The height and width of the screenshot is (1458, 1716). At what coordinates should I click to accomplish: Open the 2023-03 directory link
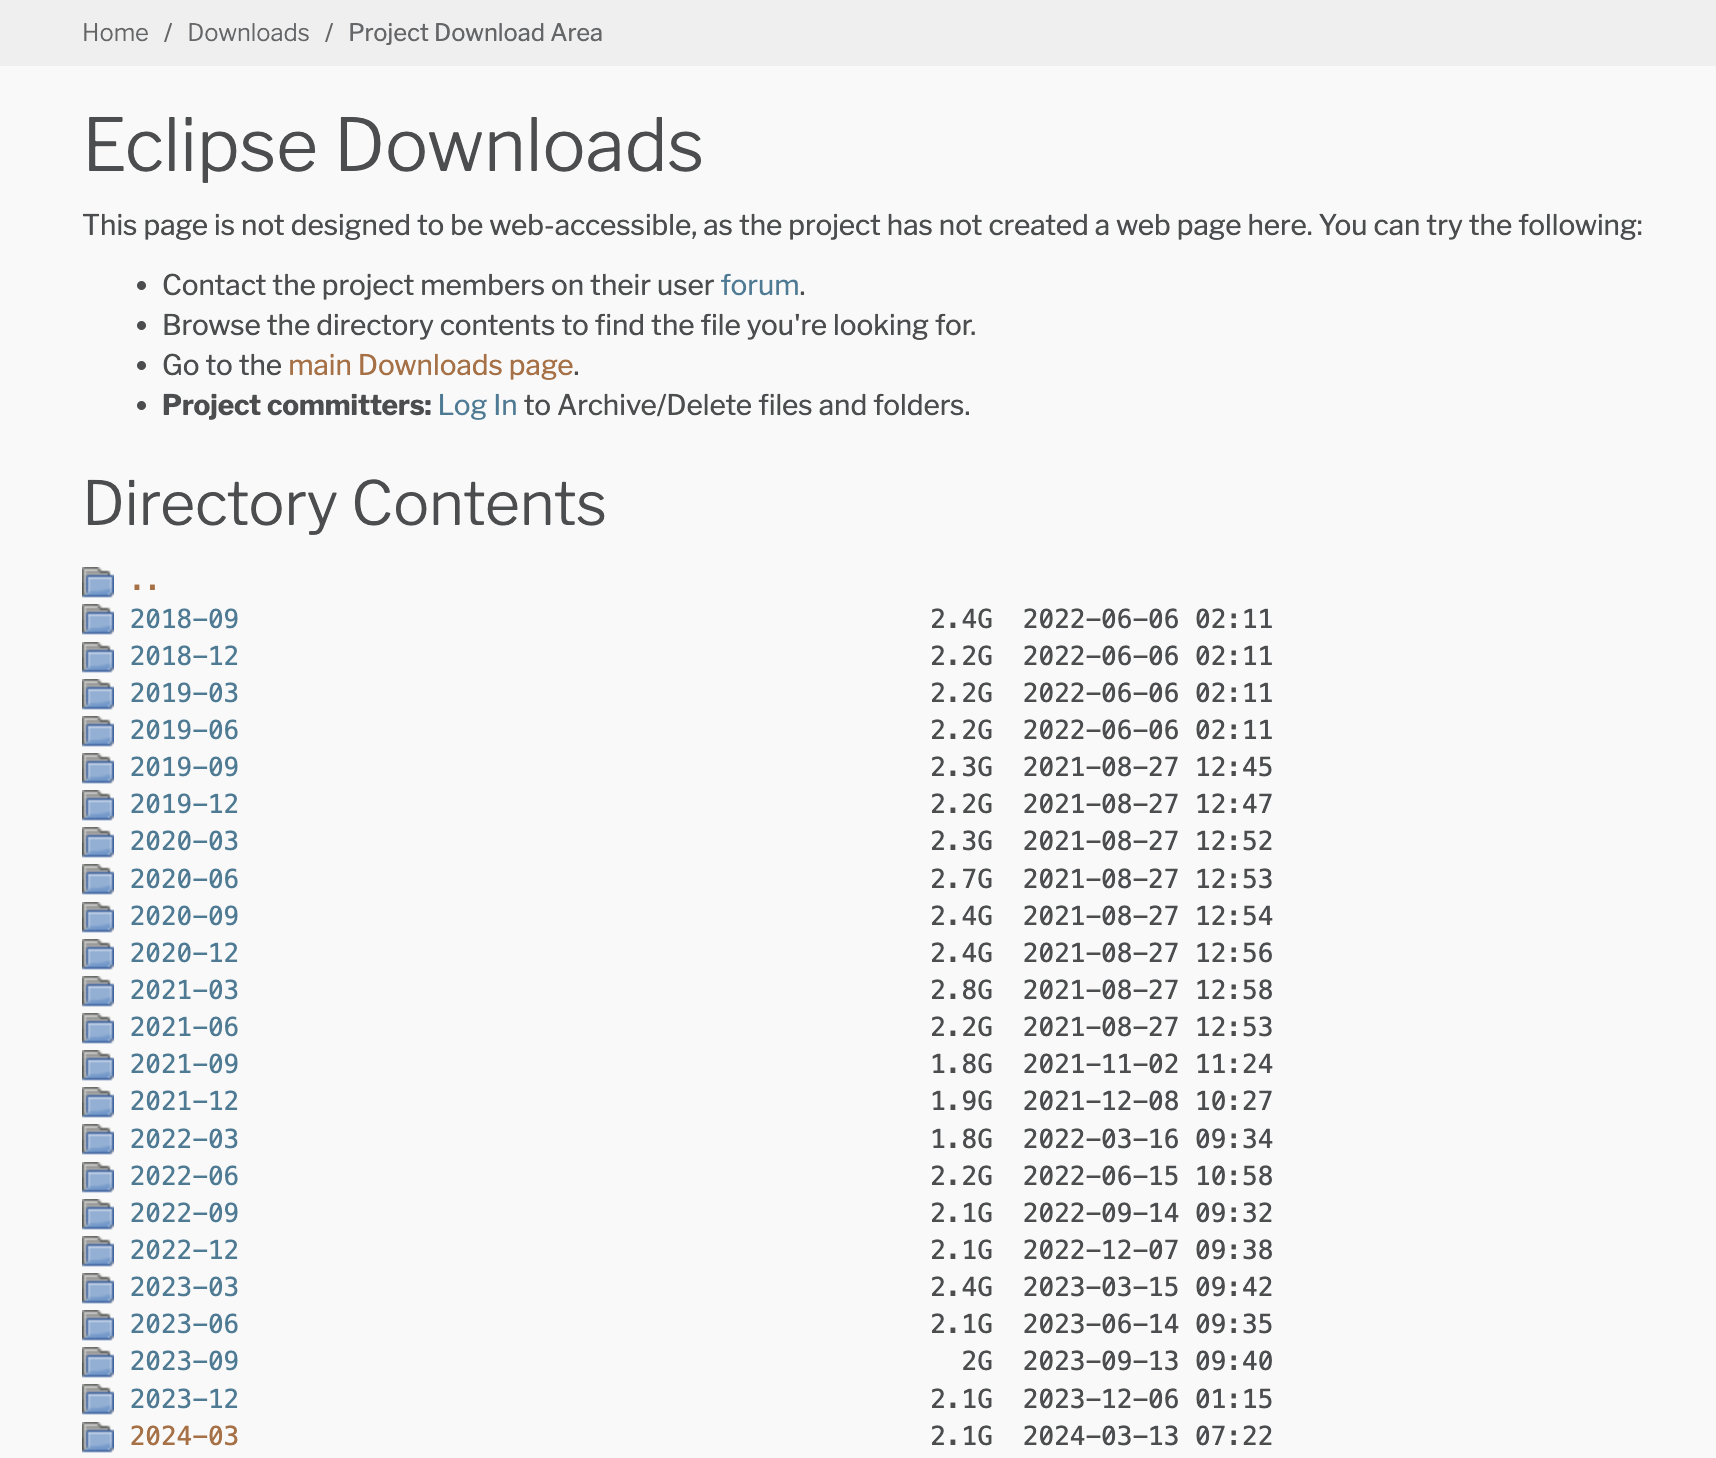coord(184,1287)
